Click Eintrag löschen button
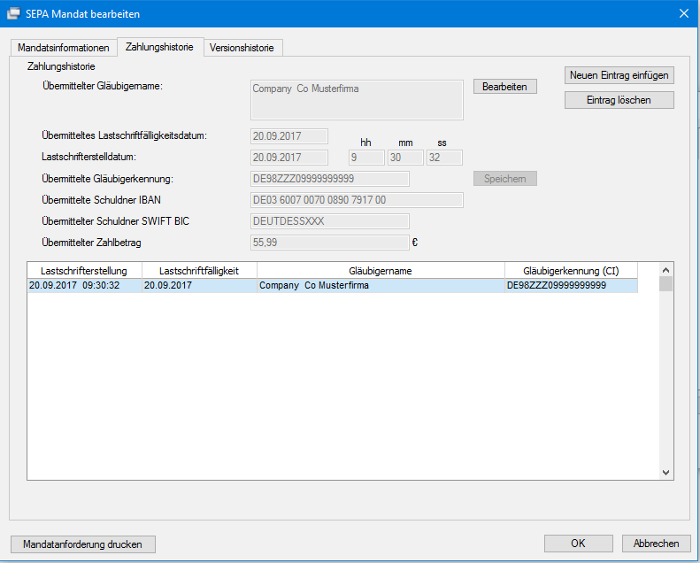 619,100
